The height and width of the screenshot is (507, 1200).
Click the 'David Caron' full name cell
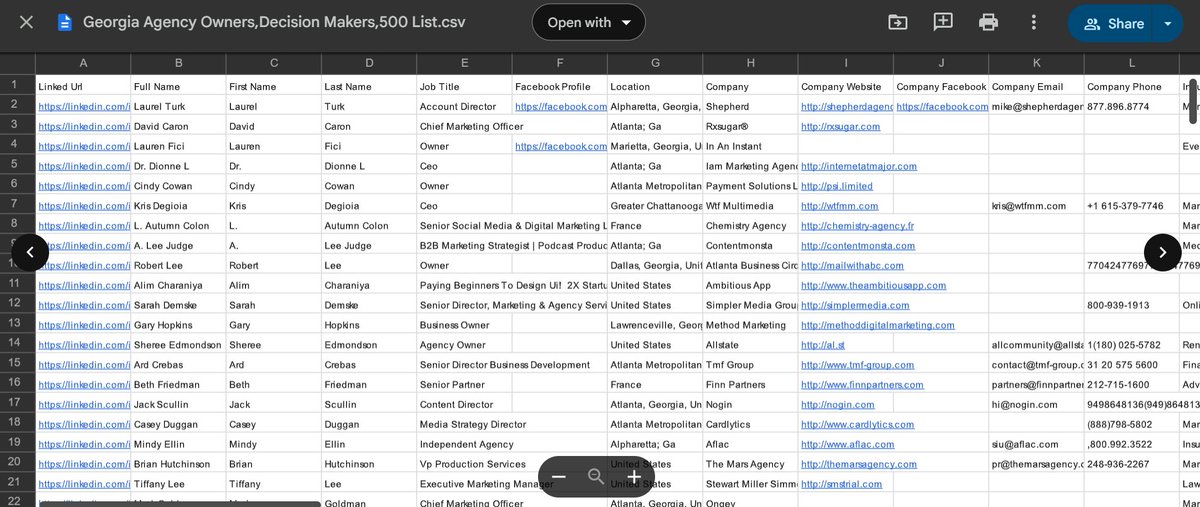[178, 126]
